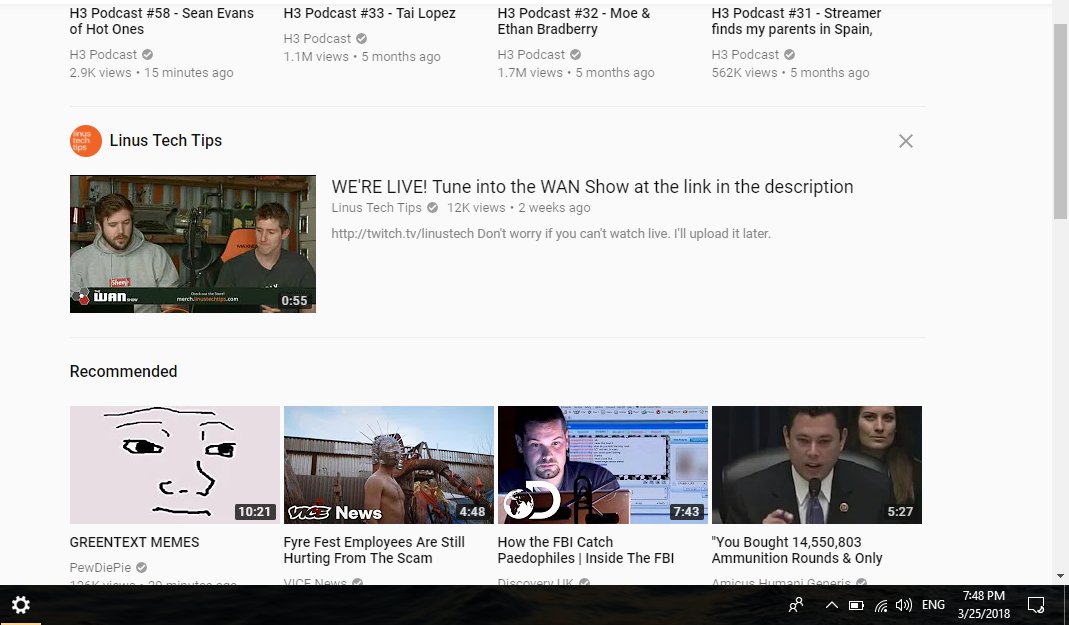Click verified badge under H3 Podcast #58

pos(147,55)
